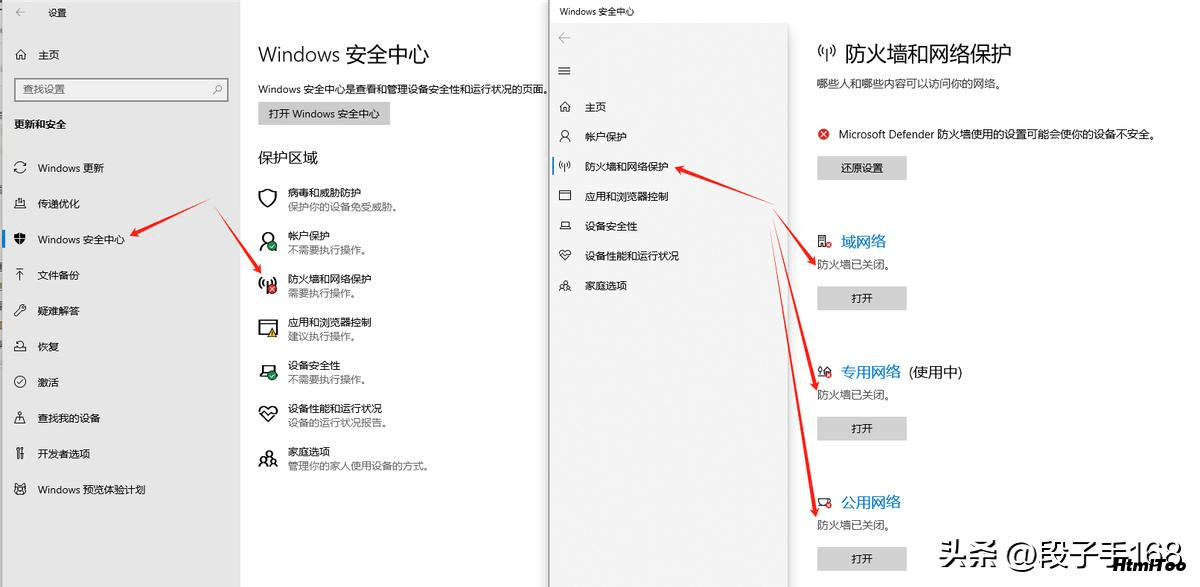Open 开发者选项 icon in sidebar
The width and height of the screenshot is (1200, 587).
pyautogui.click(x=20, y=453)
